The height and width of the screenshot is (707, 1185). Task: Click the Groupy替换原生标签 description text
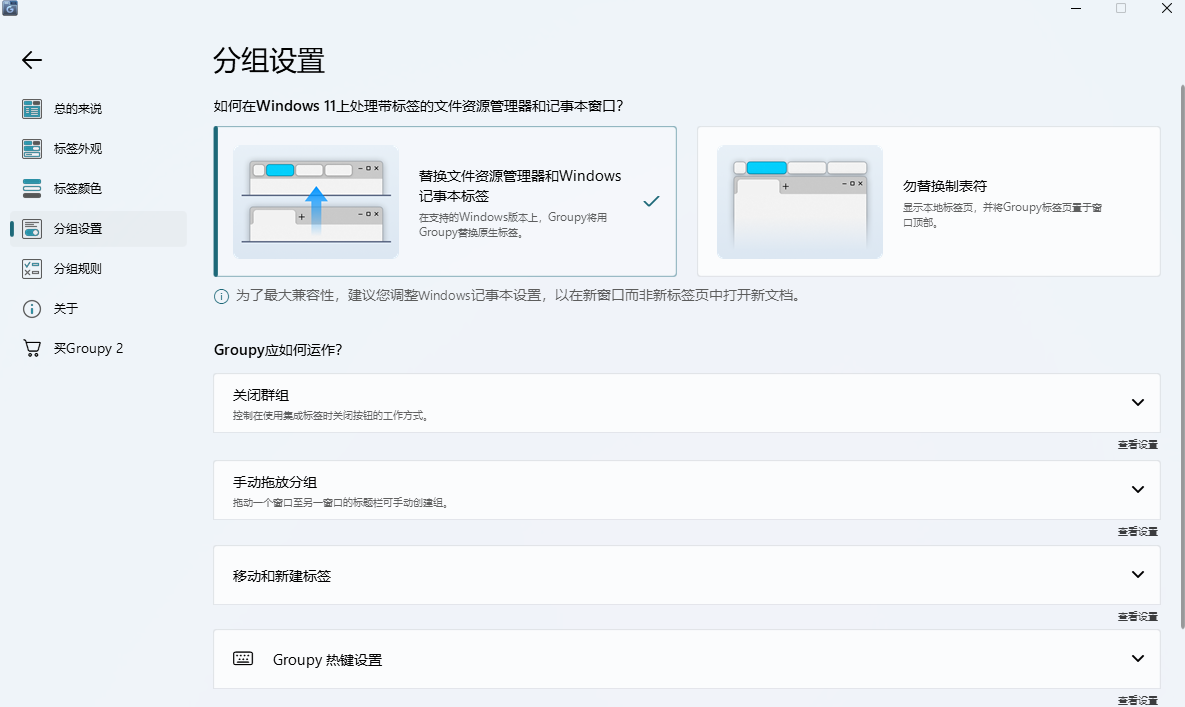[513, 225]
